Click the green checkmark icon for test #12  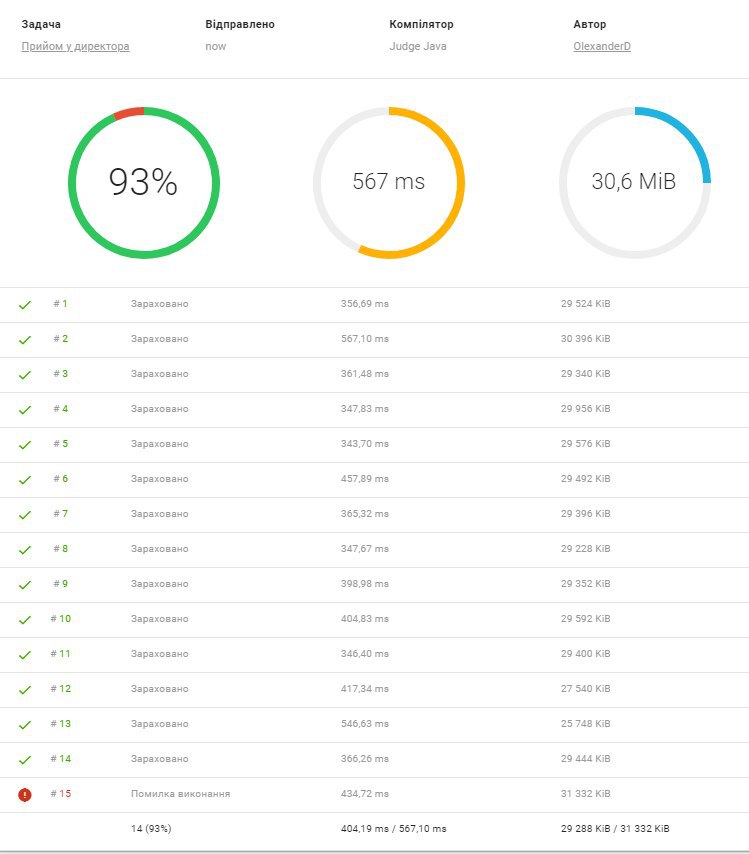pyautogui.click(x=25, y=690)
